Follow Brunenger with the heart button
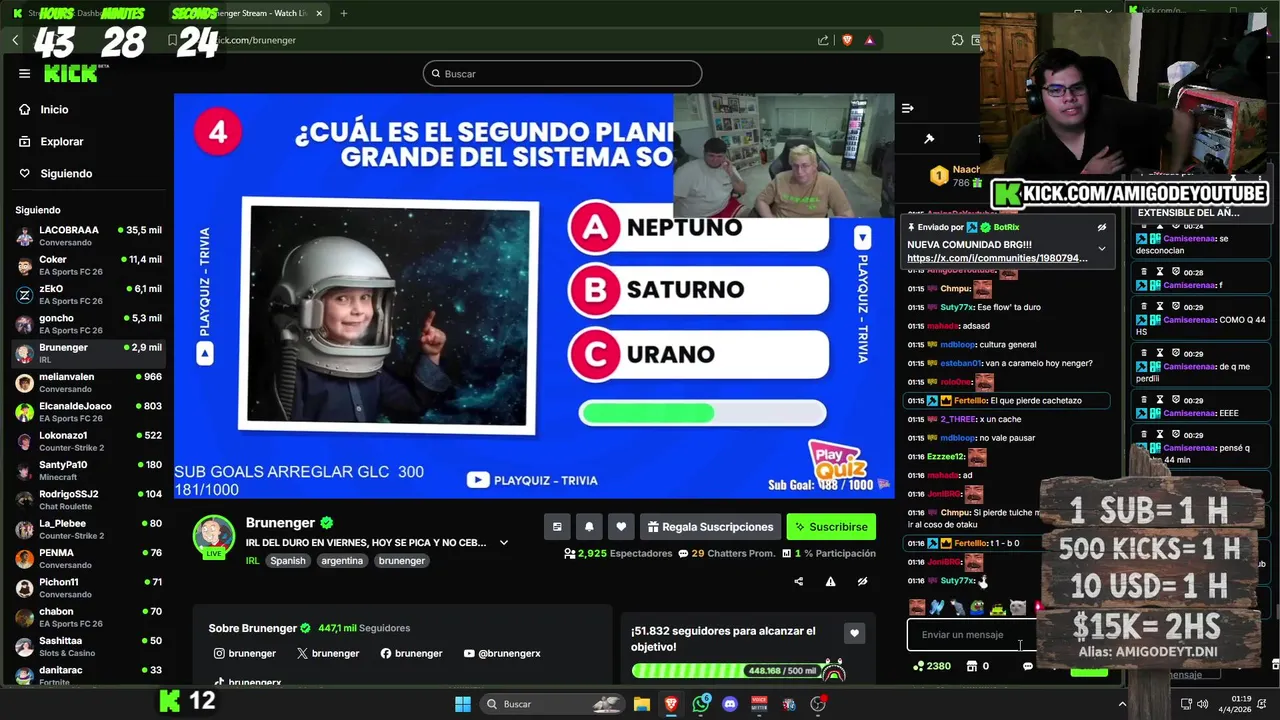Image resolution: width=1280 pixels, height=720 pixels. (621, 527)
